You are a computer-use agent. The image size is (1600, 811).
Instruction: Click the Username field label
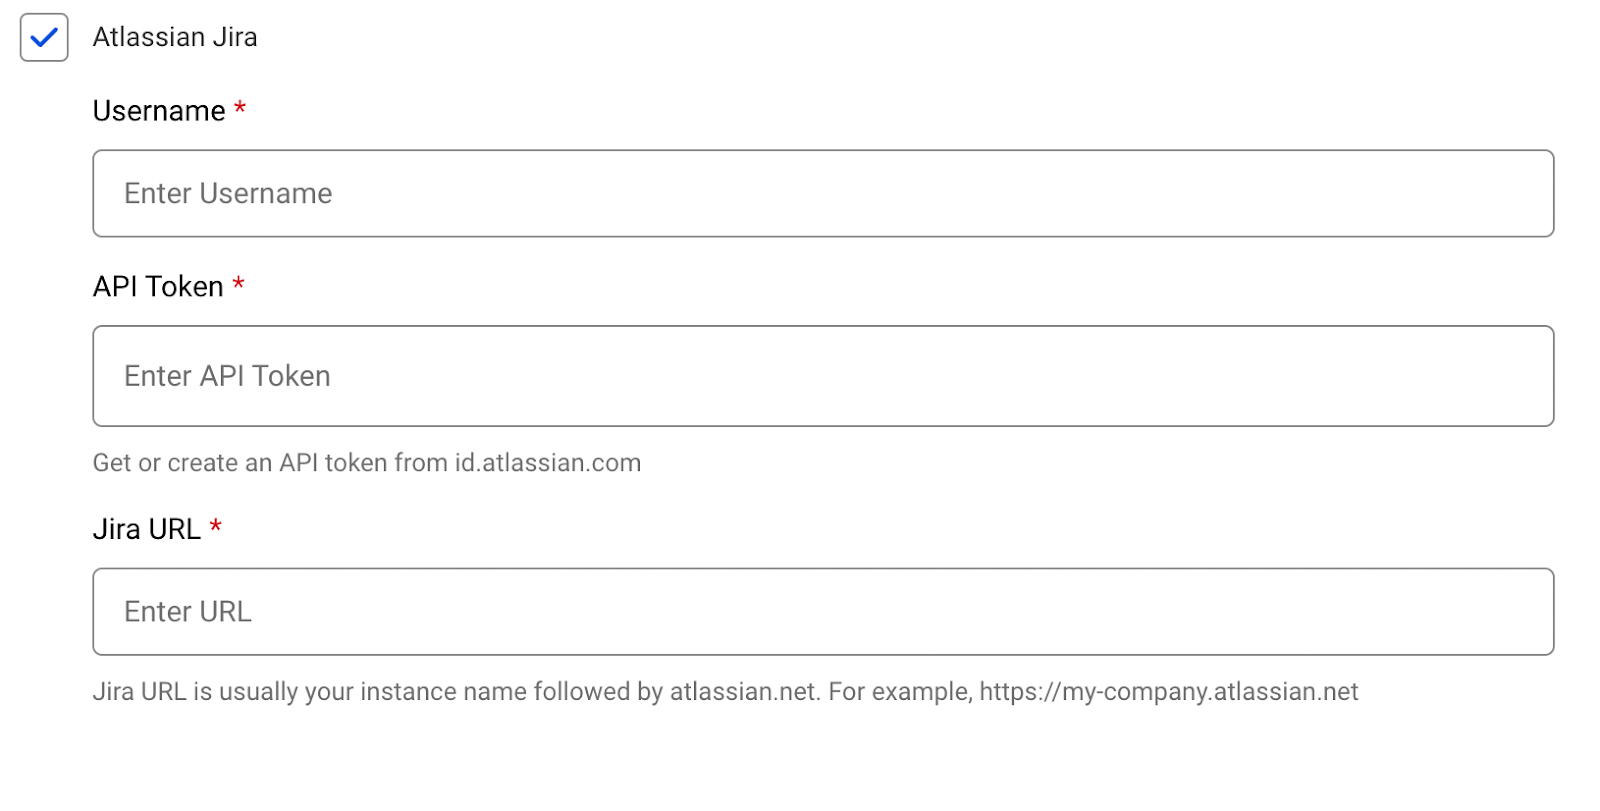157,111
